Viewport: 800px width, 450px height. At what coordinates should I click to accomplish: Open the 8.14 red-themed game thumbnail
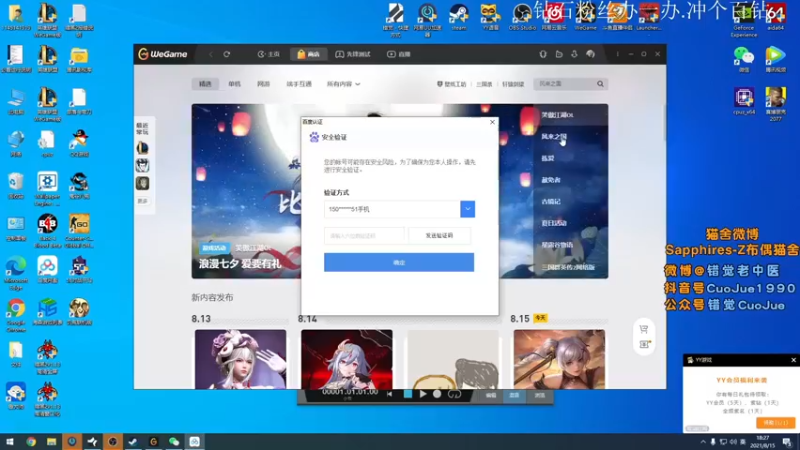click(347, 359)
